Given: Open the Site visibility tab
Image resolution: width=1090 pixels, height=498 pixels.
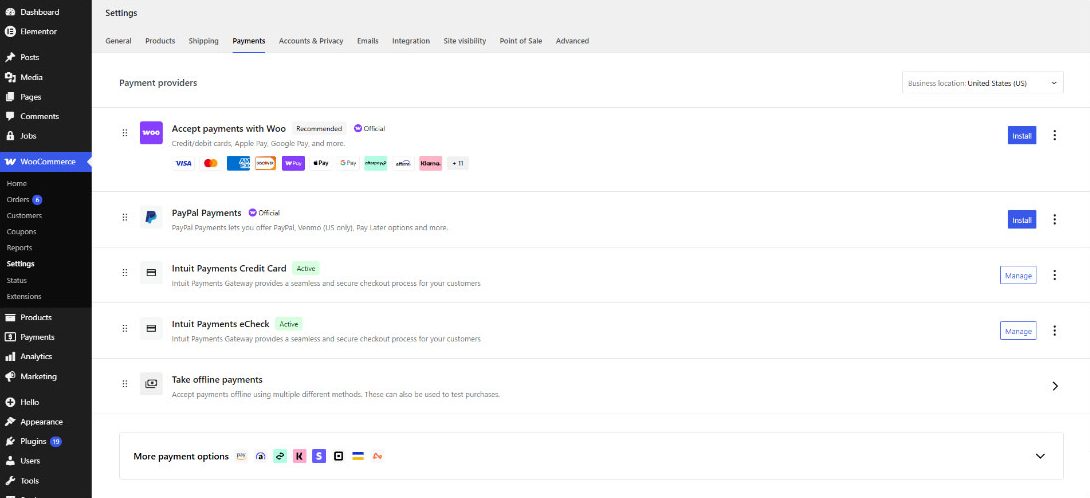Looking at the screenshot, I should [465, 41].
